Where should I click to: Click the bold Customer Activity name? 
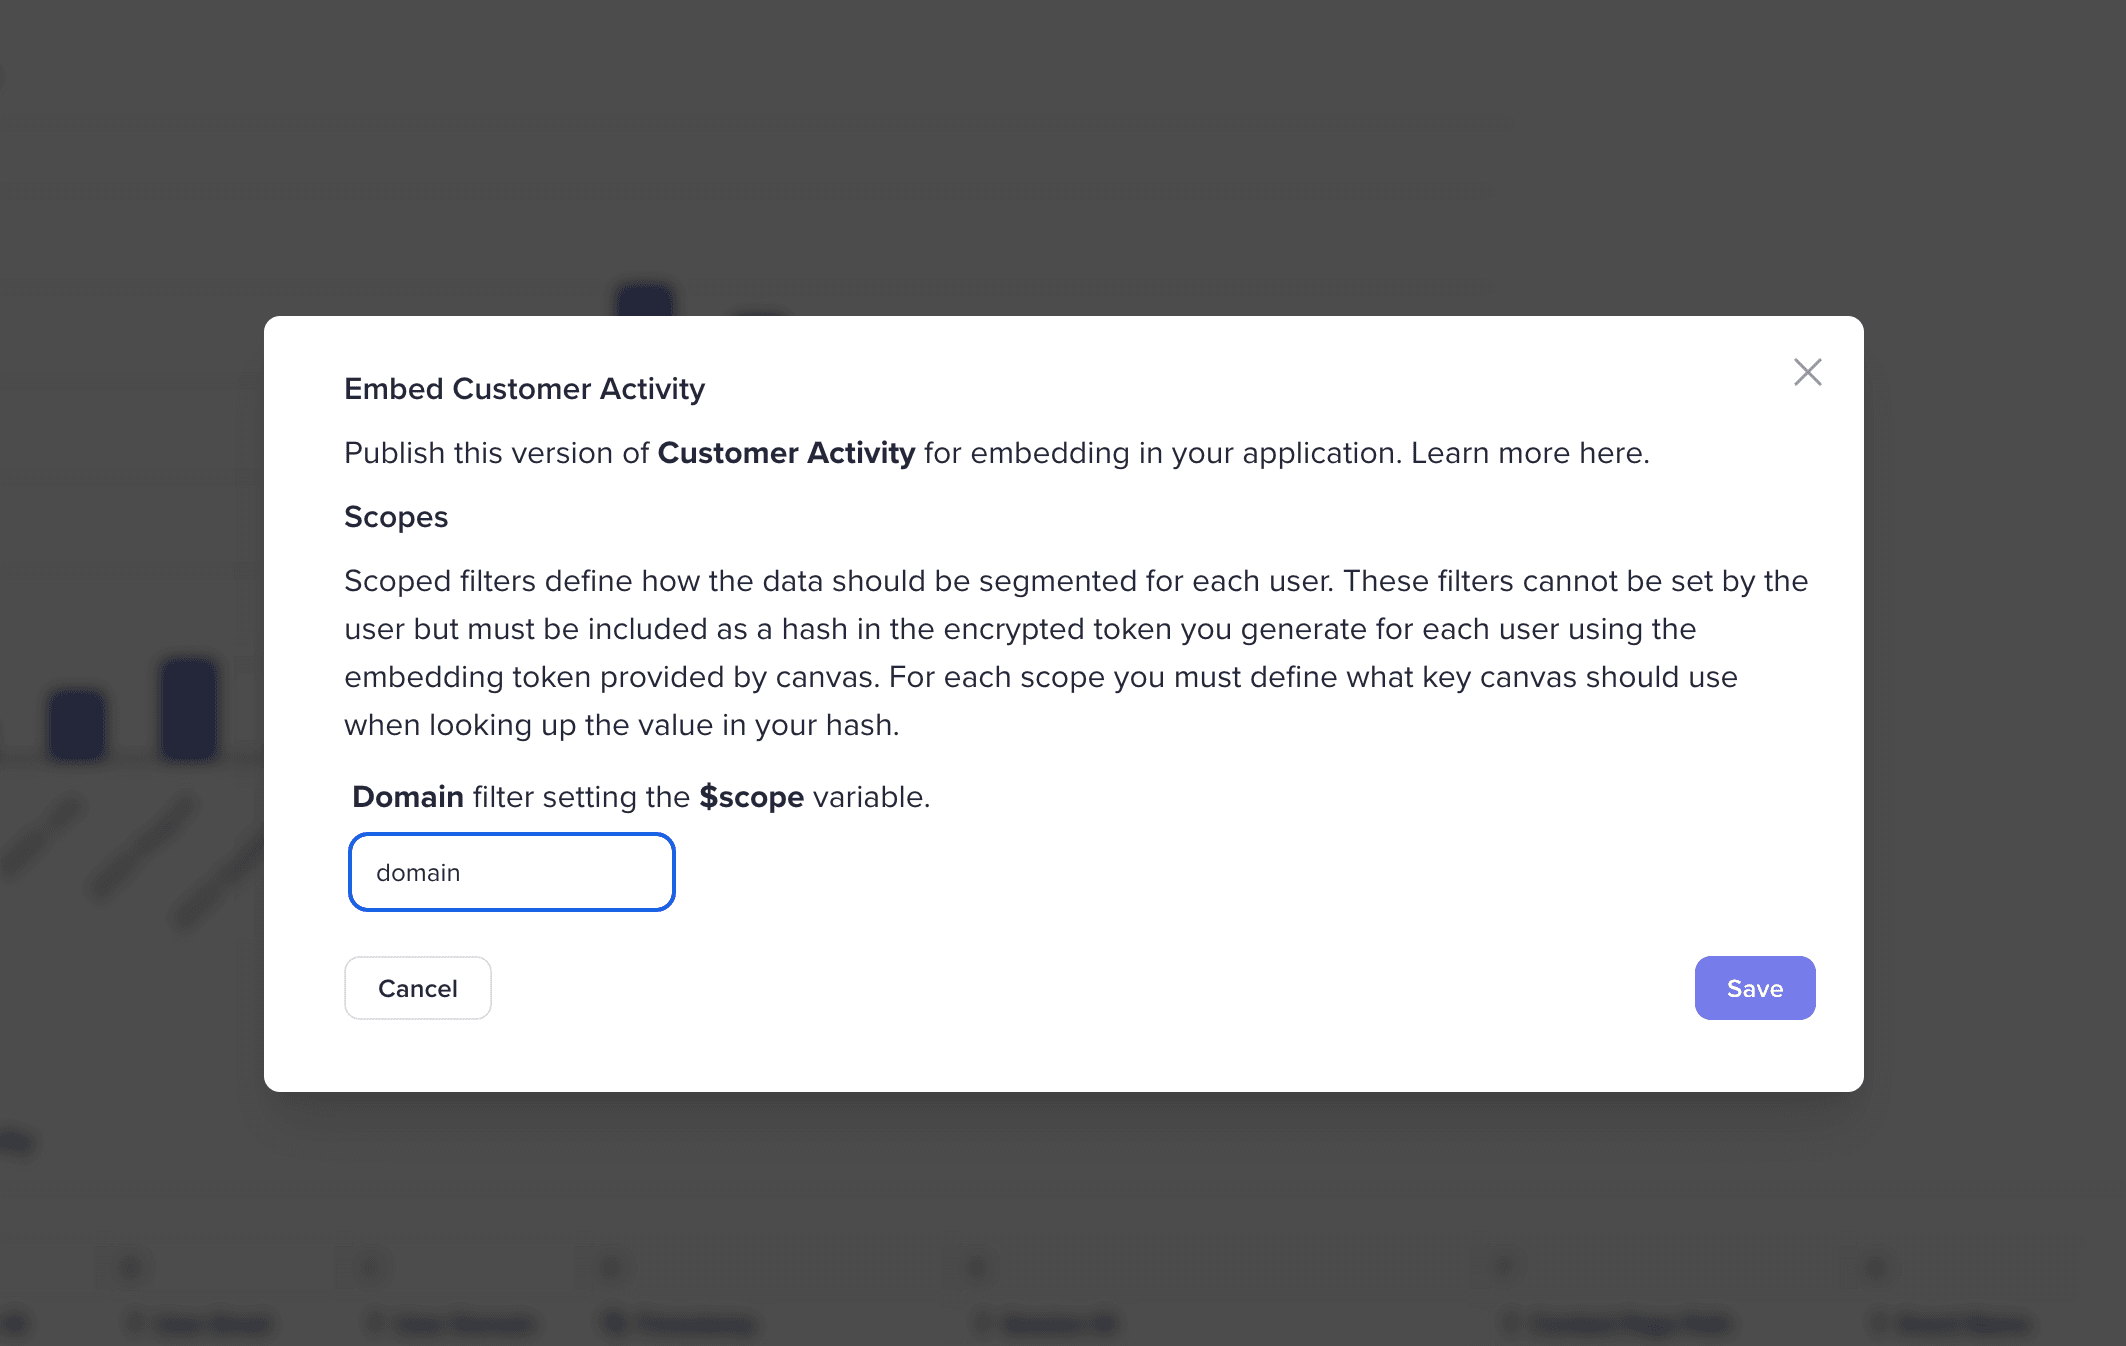(x=786, y=453)
